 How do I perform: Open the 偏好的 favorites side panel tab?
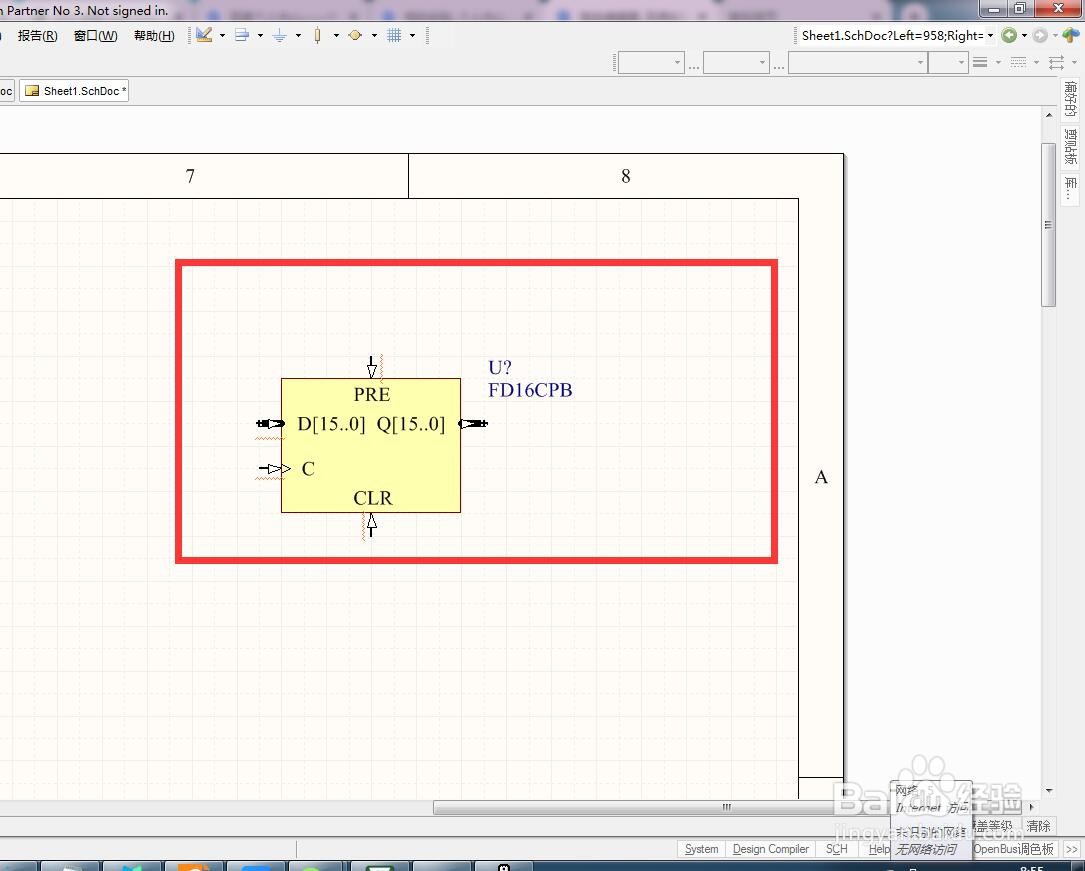click(1070, 99)
